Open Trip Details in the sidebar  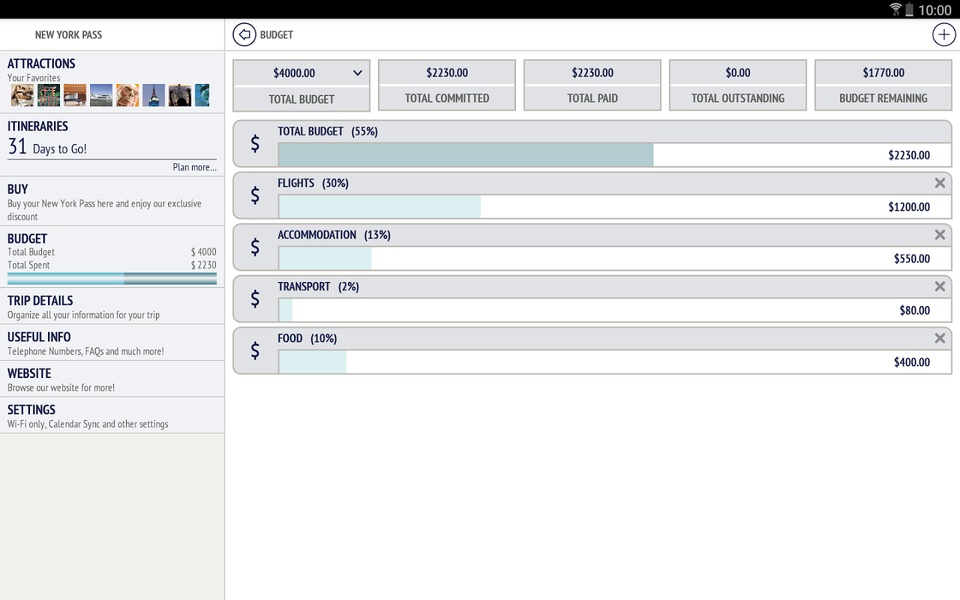[112, 306]
